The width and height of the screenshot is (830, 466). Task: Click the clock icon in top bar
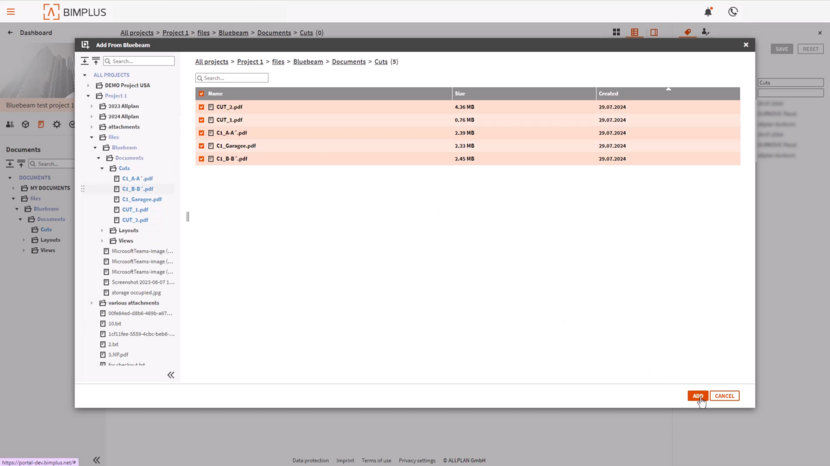(x=733, y=12)
